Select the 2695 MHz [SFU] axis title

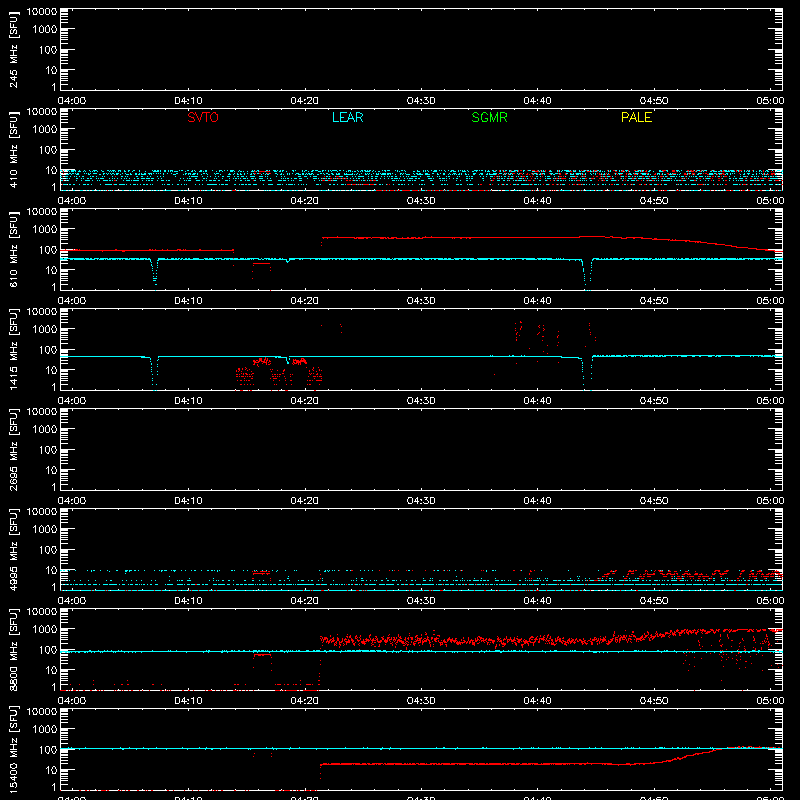[x=14, y=449]
